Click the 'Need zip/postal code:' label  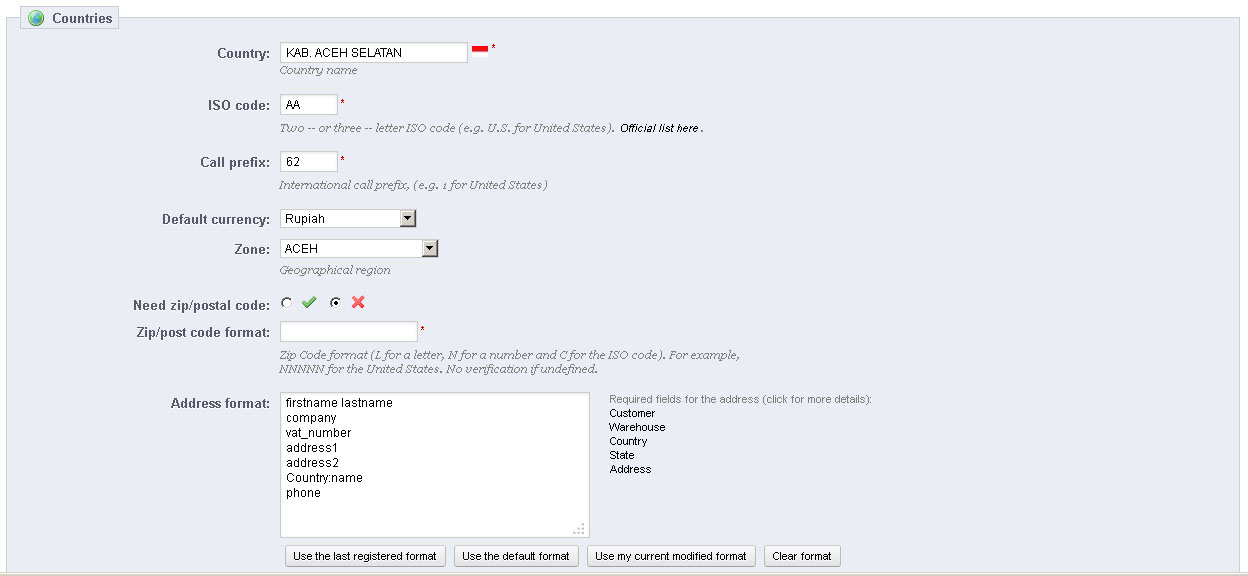tap(201, 305)
